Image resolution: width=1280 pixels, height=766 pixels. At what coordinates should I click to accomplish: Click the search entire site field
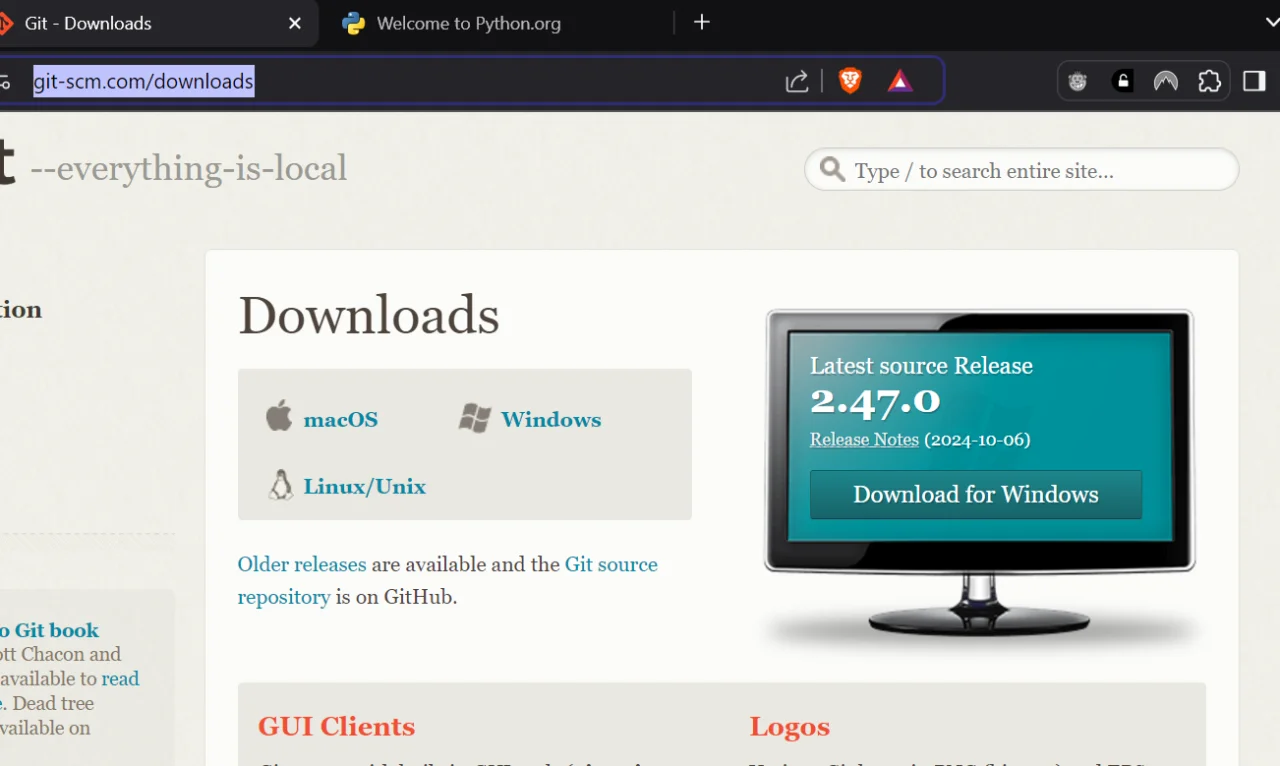(x=1021, y=170)
